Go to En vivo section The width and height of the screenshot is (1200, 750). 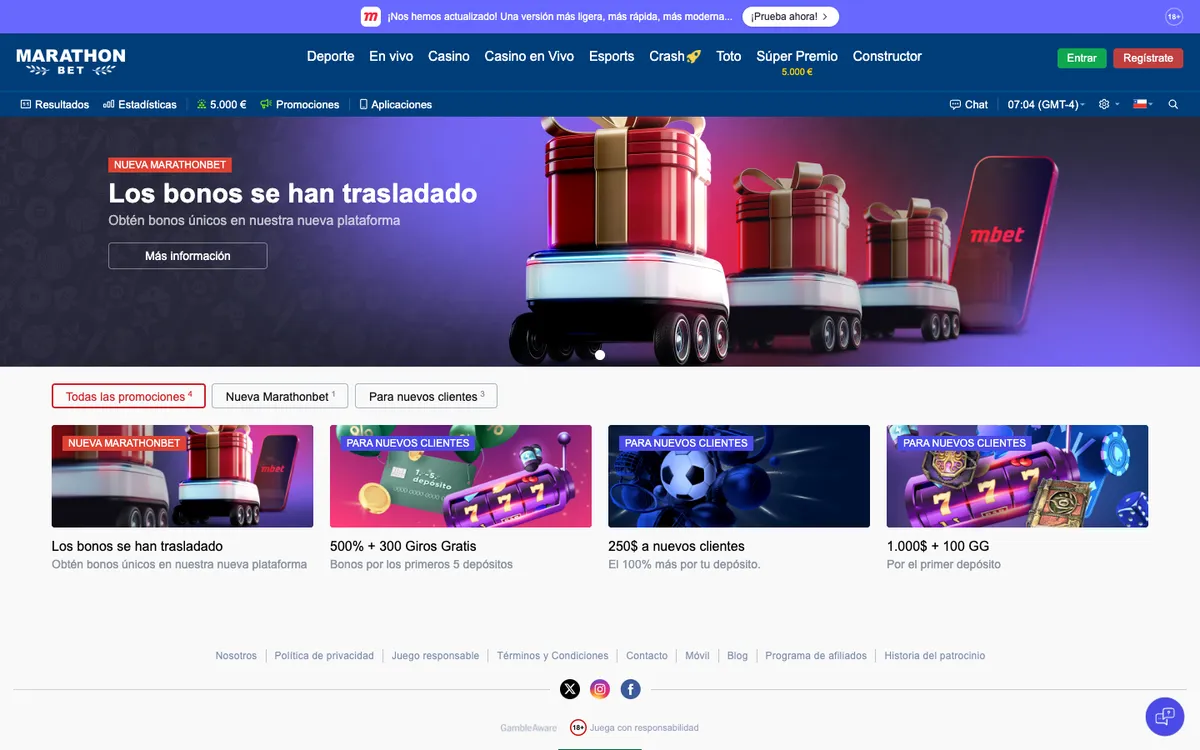coord(391,56)
